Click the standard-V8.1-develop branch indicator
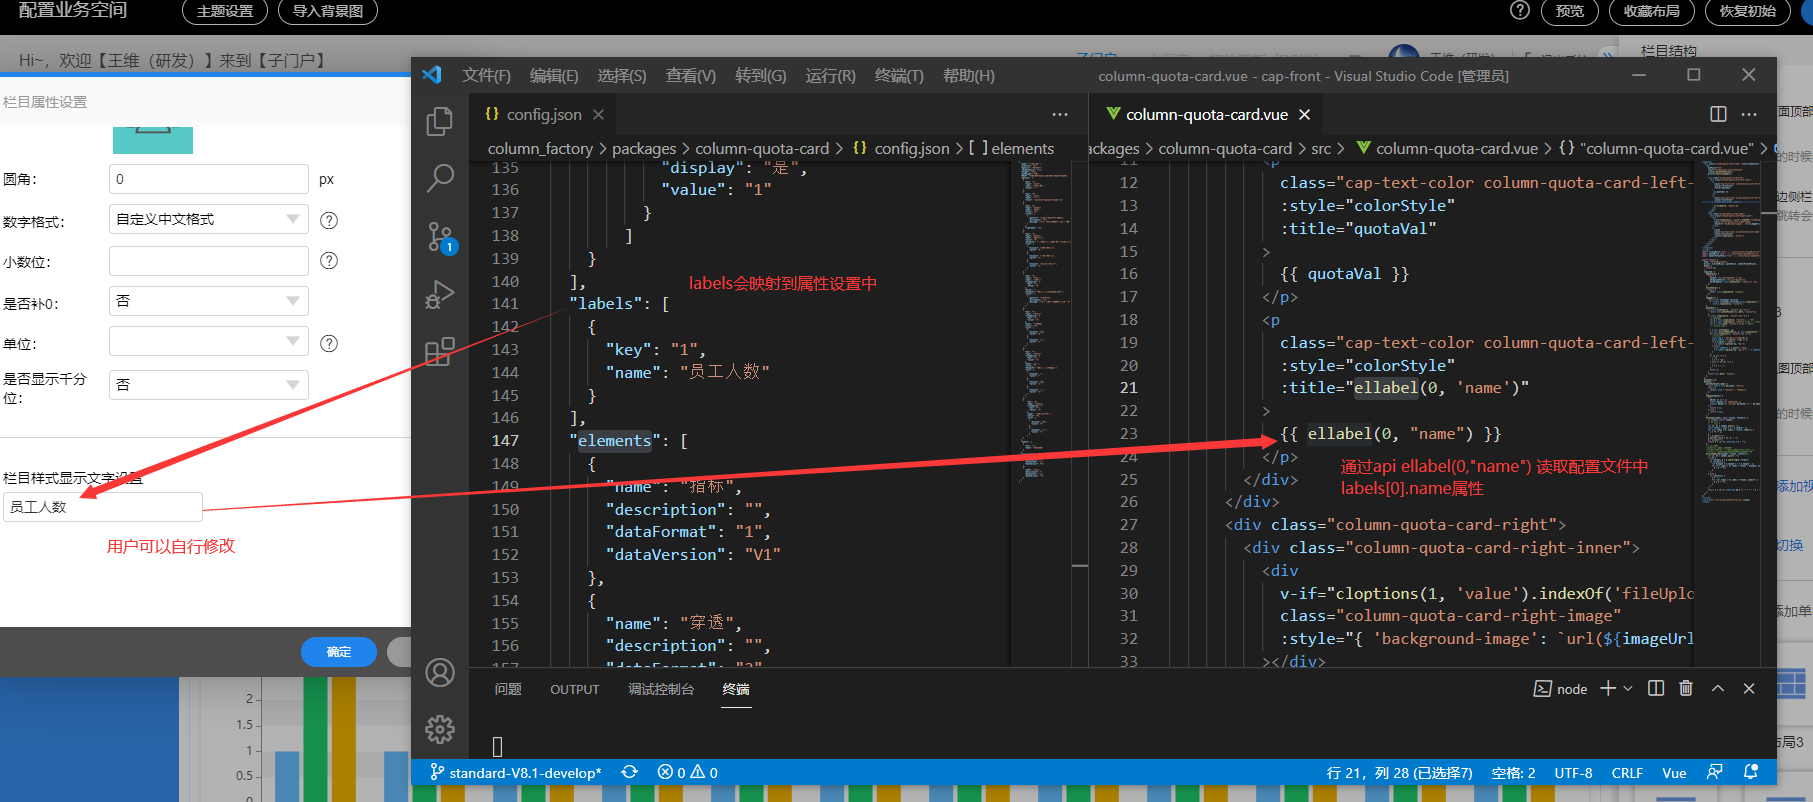 [516, 773]
